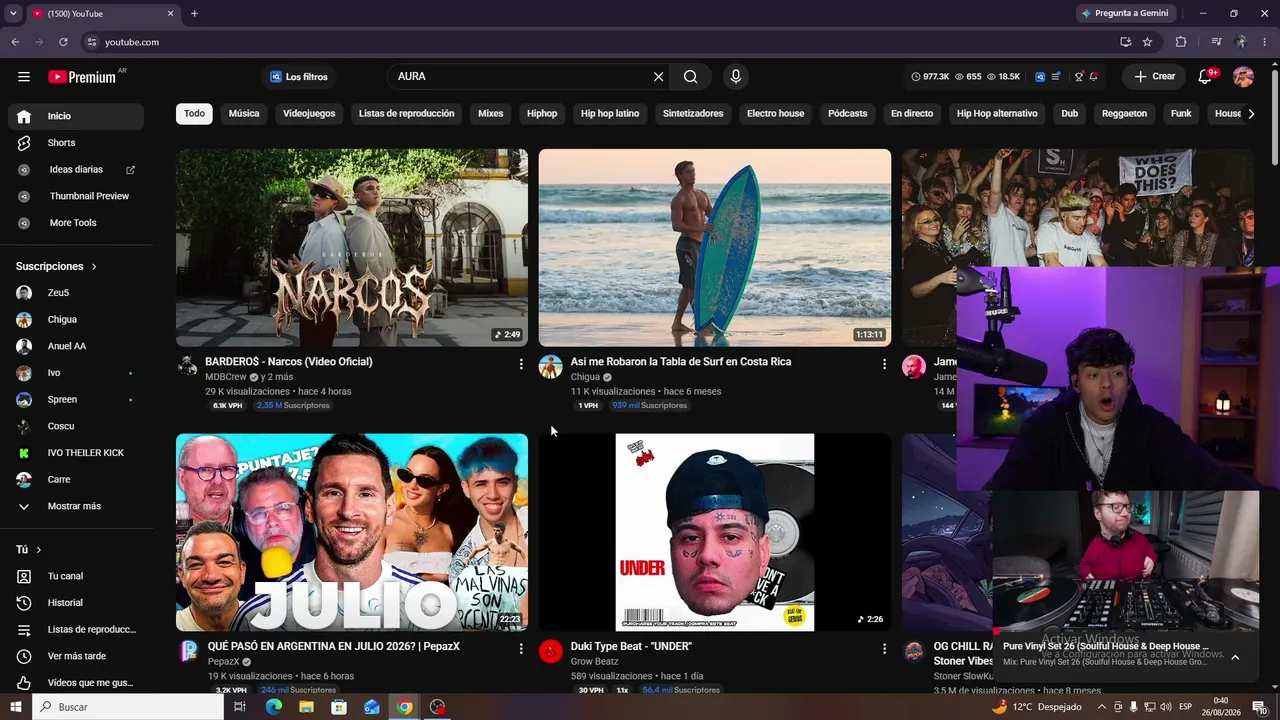This screenshot has width=1280, height=720.
Task: Select the Videojuegos filter chip
Action: coord(309,114)
